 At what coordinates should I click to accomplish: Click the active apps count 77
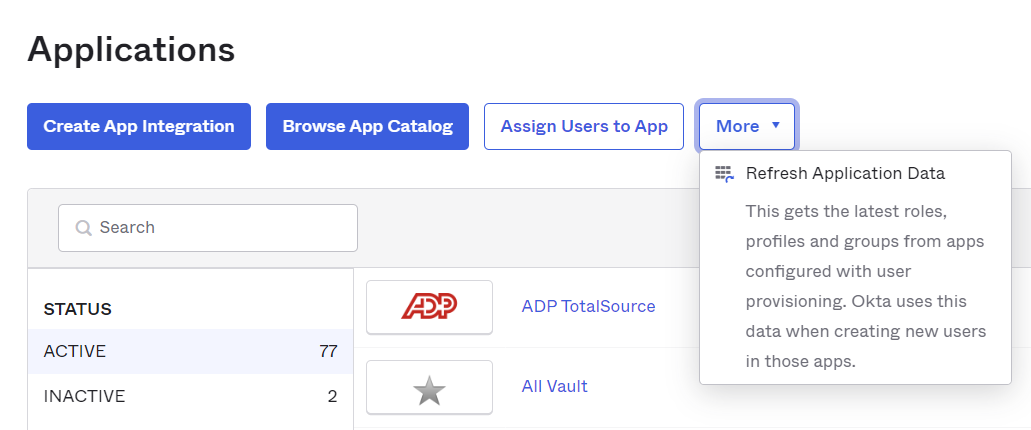(x=327, y=352)
